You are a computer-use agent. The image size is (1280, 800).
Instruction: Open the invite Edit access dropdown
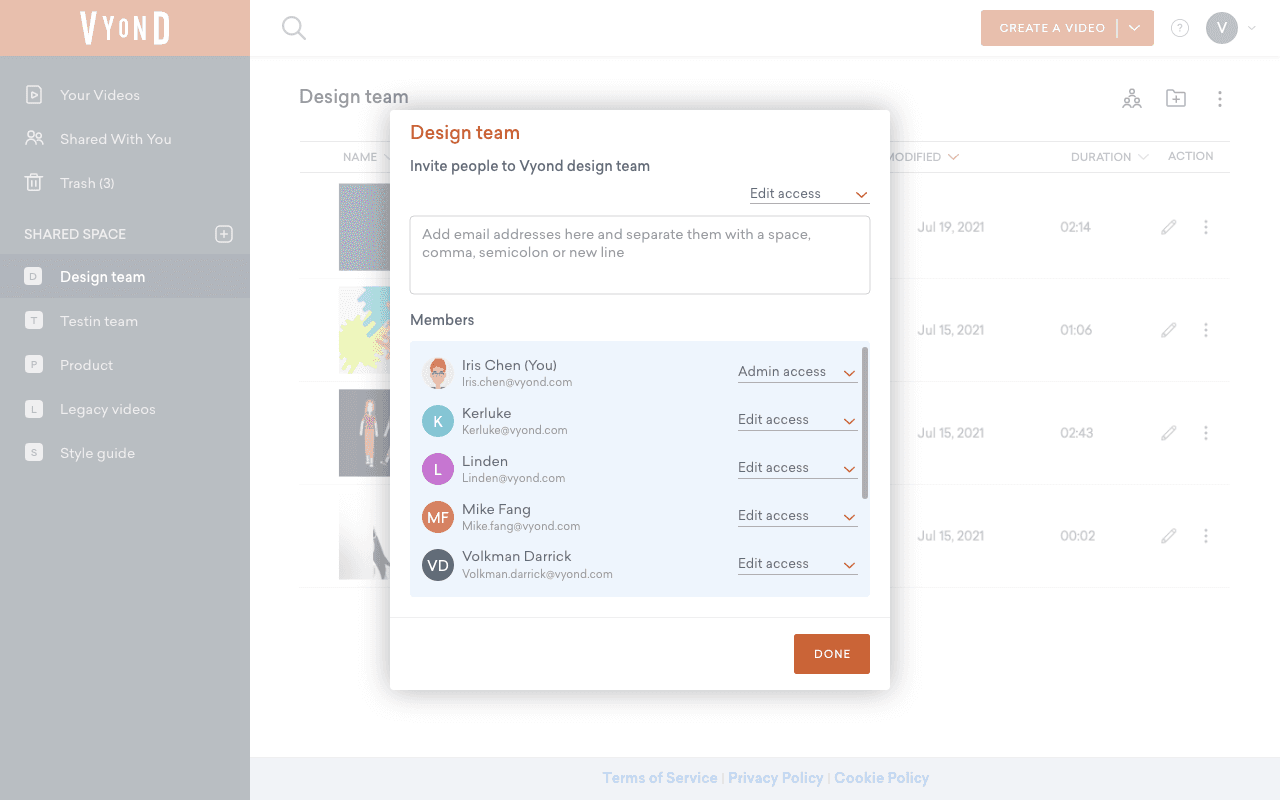(x=810, y=194)
